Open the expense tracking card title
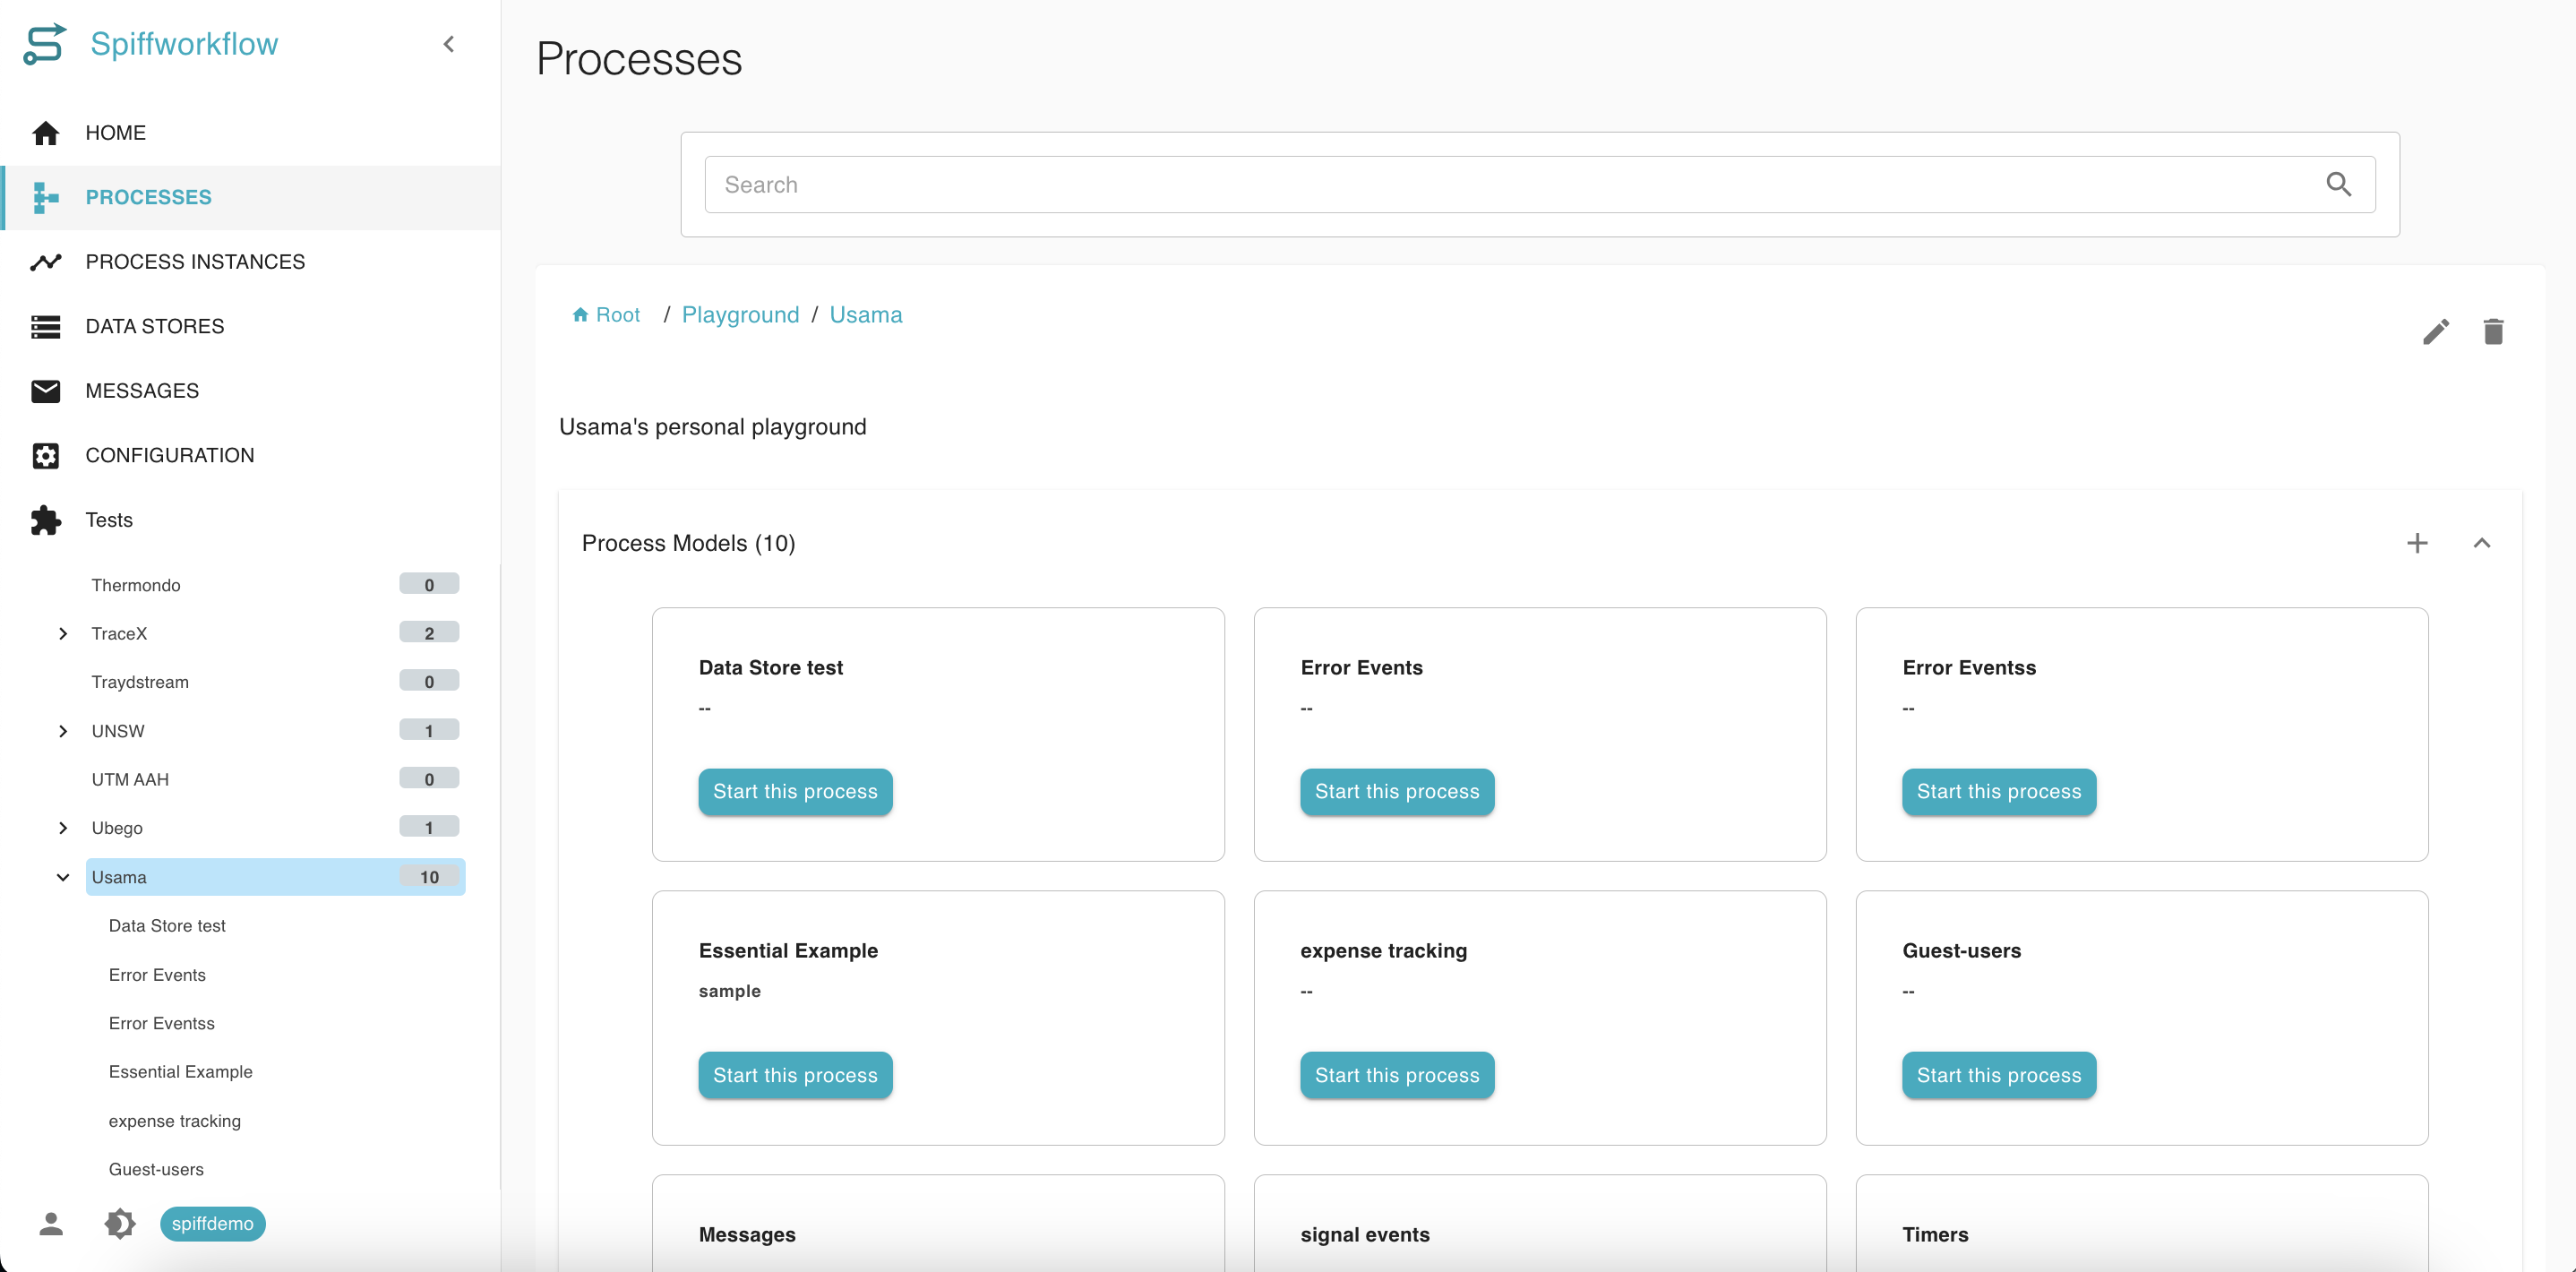The width and height of the screenshot is (2576, 1272). 1383,951
